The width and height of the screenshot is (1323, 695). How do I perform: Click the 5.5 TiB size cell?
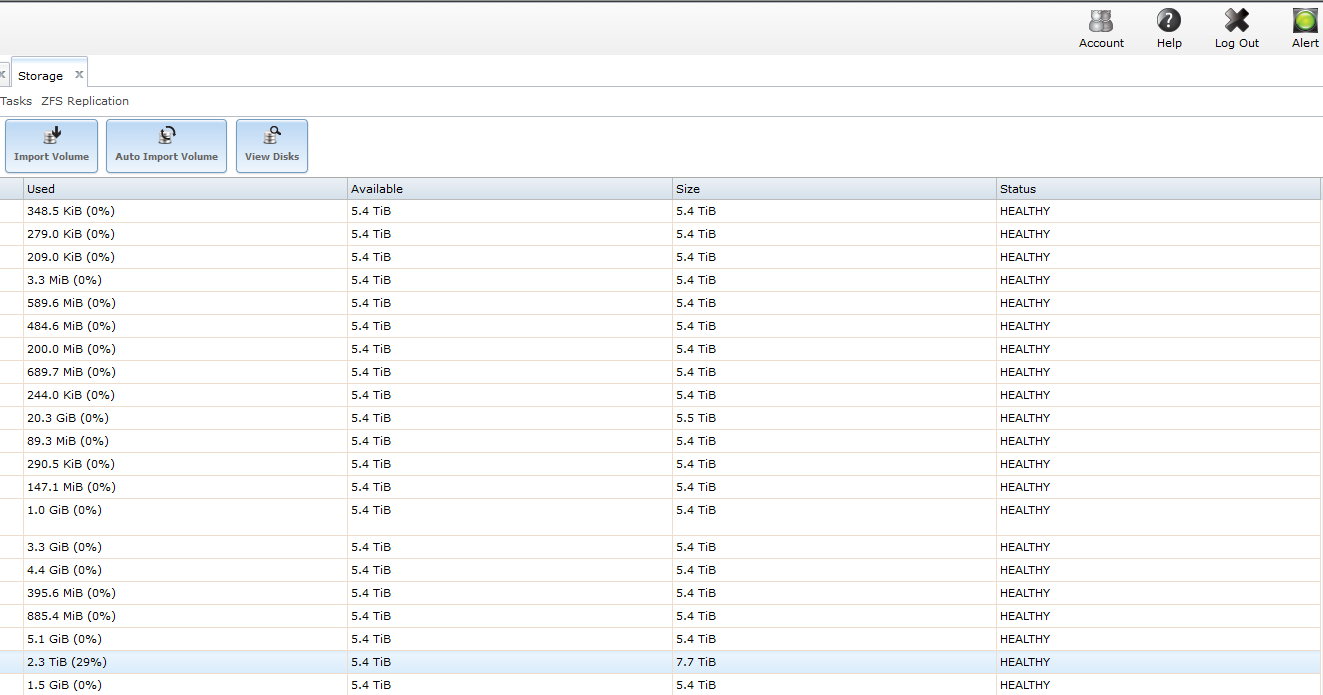[x=696, y=418]
